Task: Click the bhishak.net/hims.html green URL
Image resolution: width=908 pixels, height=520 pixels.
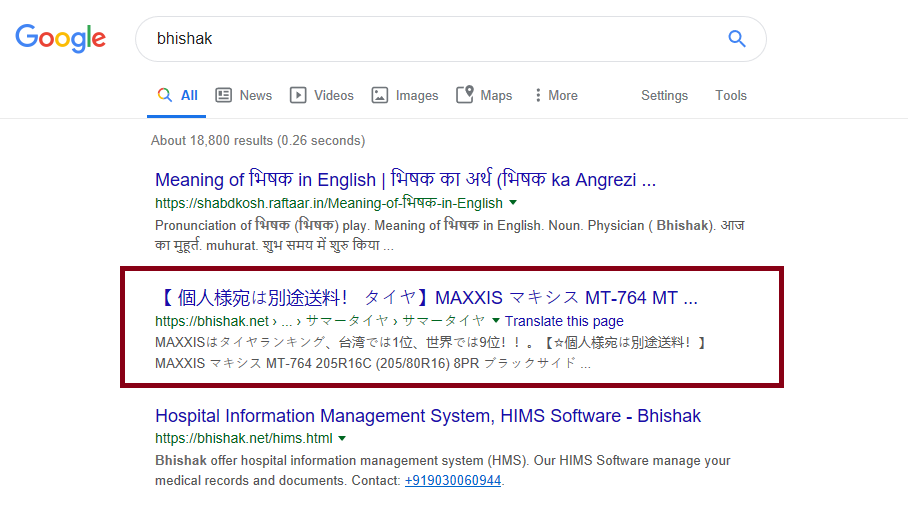Action: [x=244, y=438]
